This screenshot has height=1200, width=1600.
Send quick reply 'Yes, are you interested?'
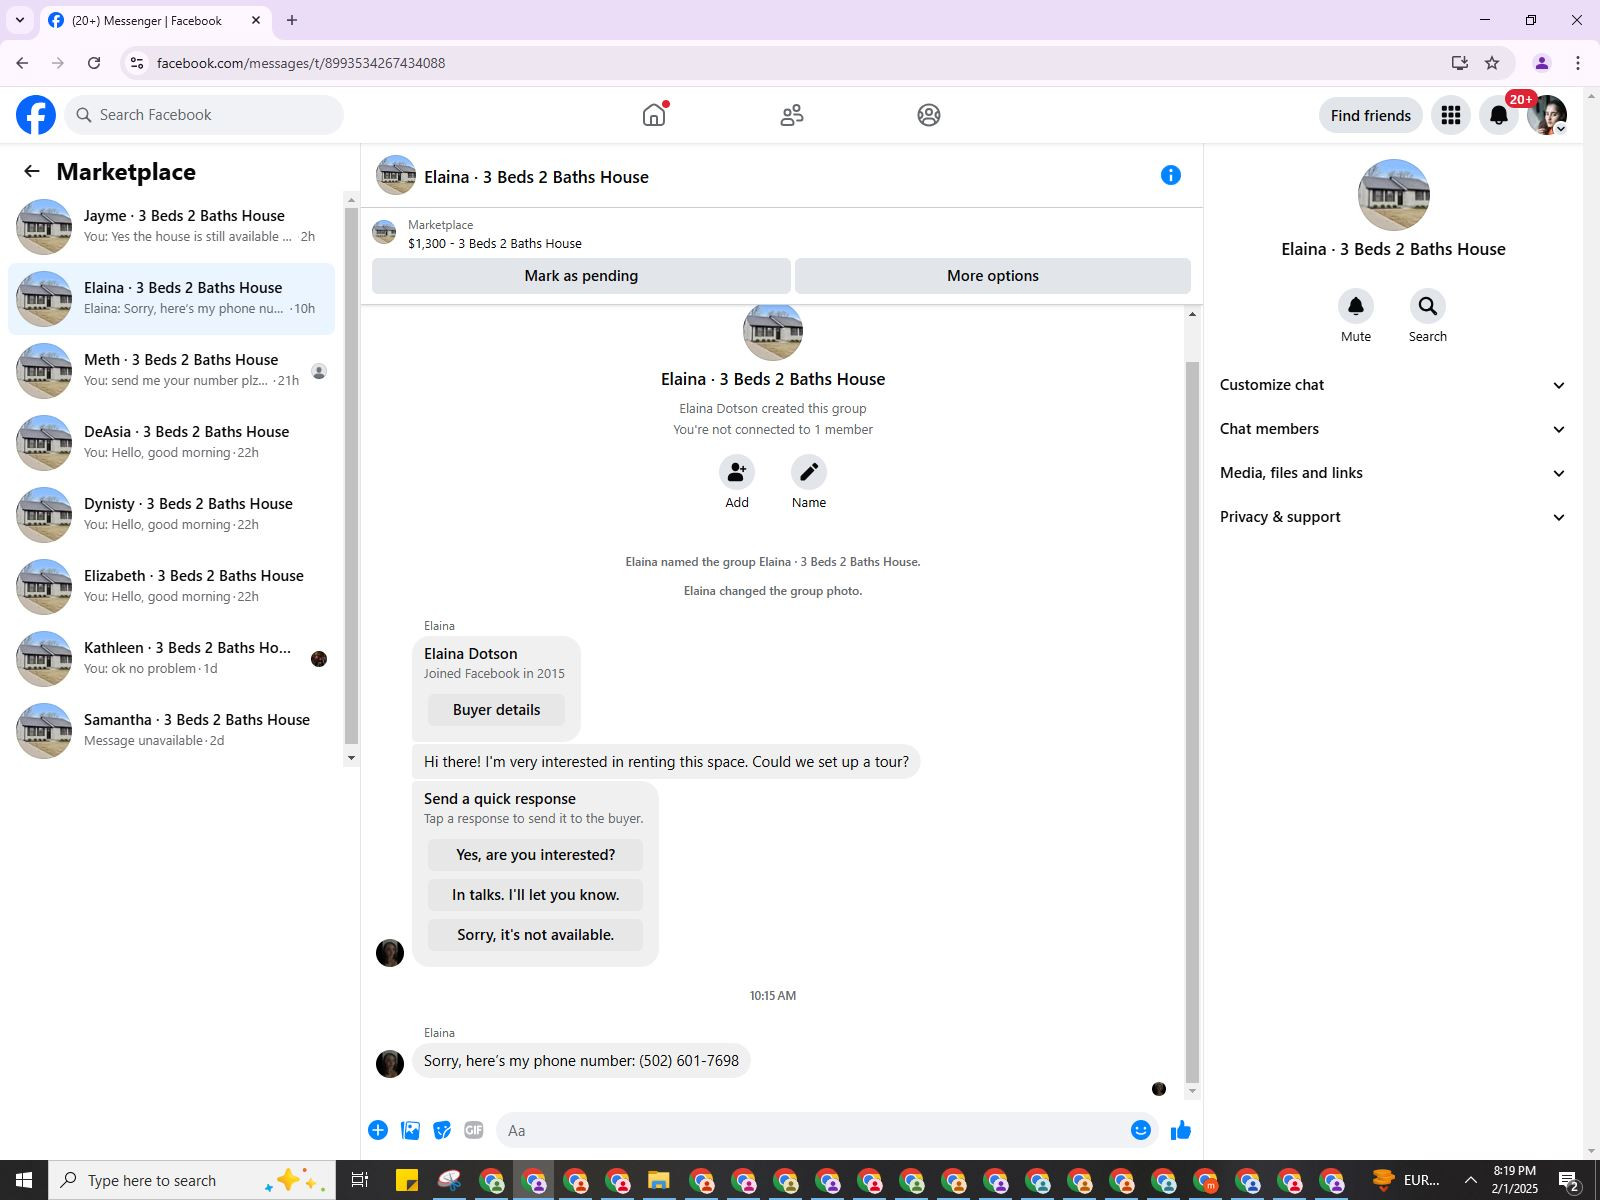[535, 855]
